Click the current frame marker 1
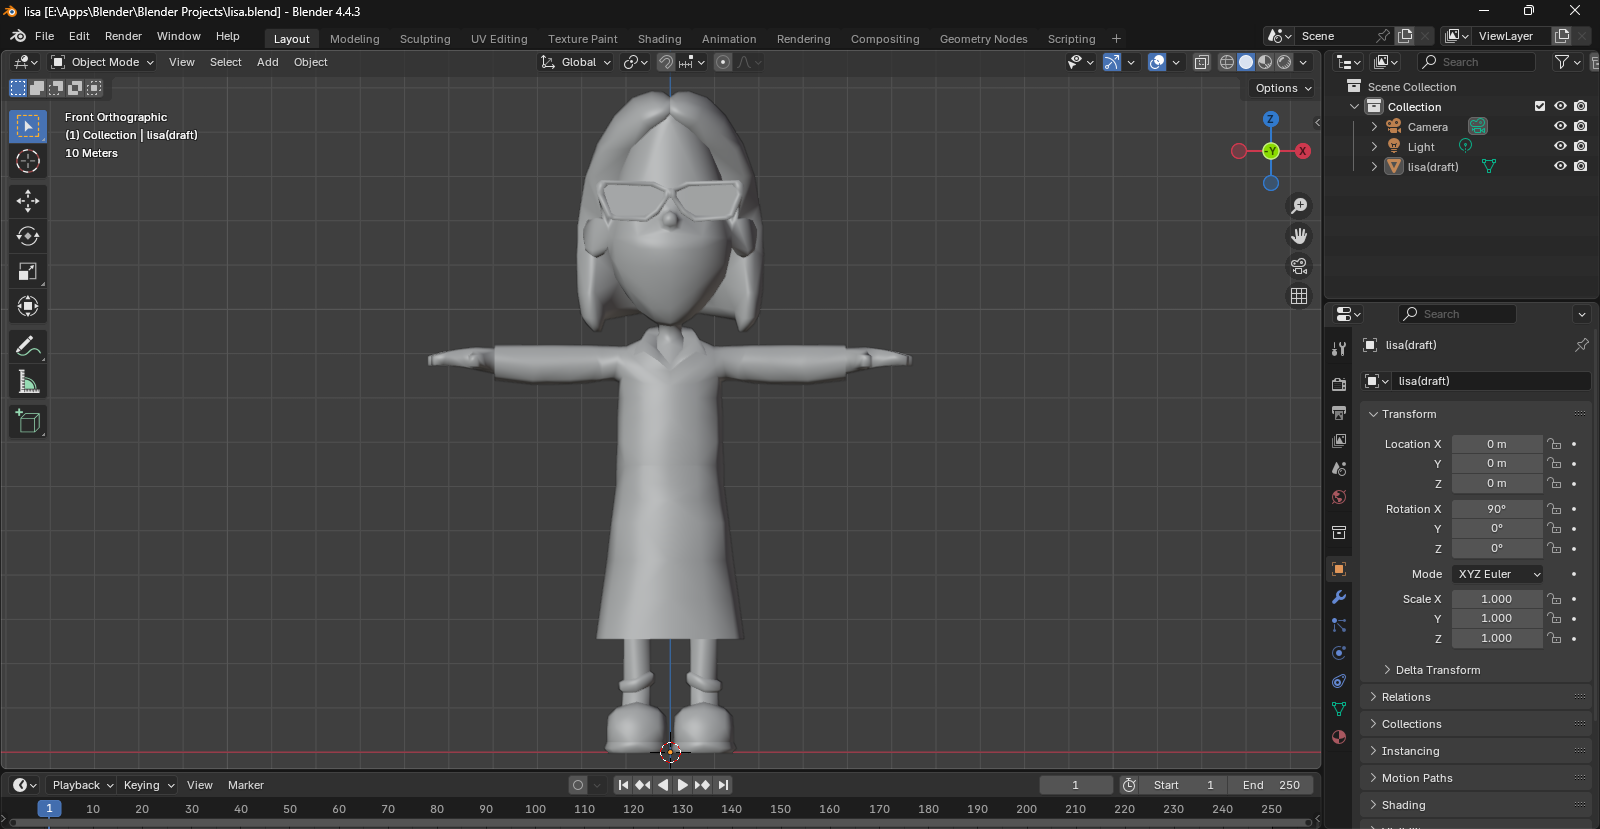This screenshot has width=1600, height=829. pos(49,809)
